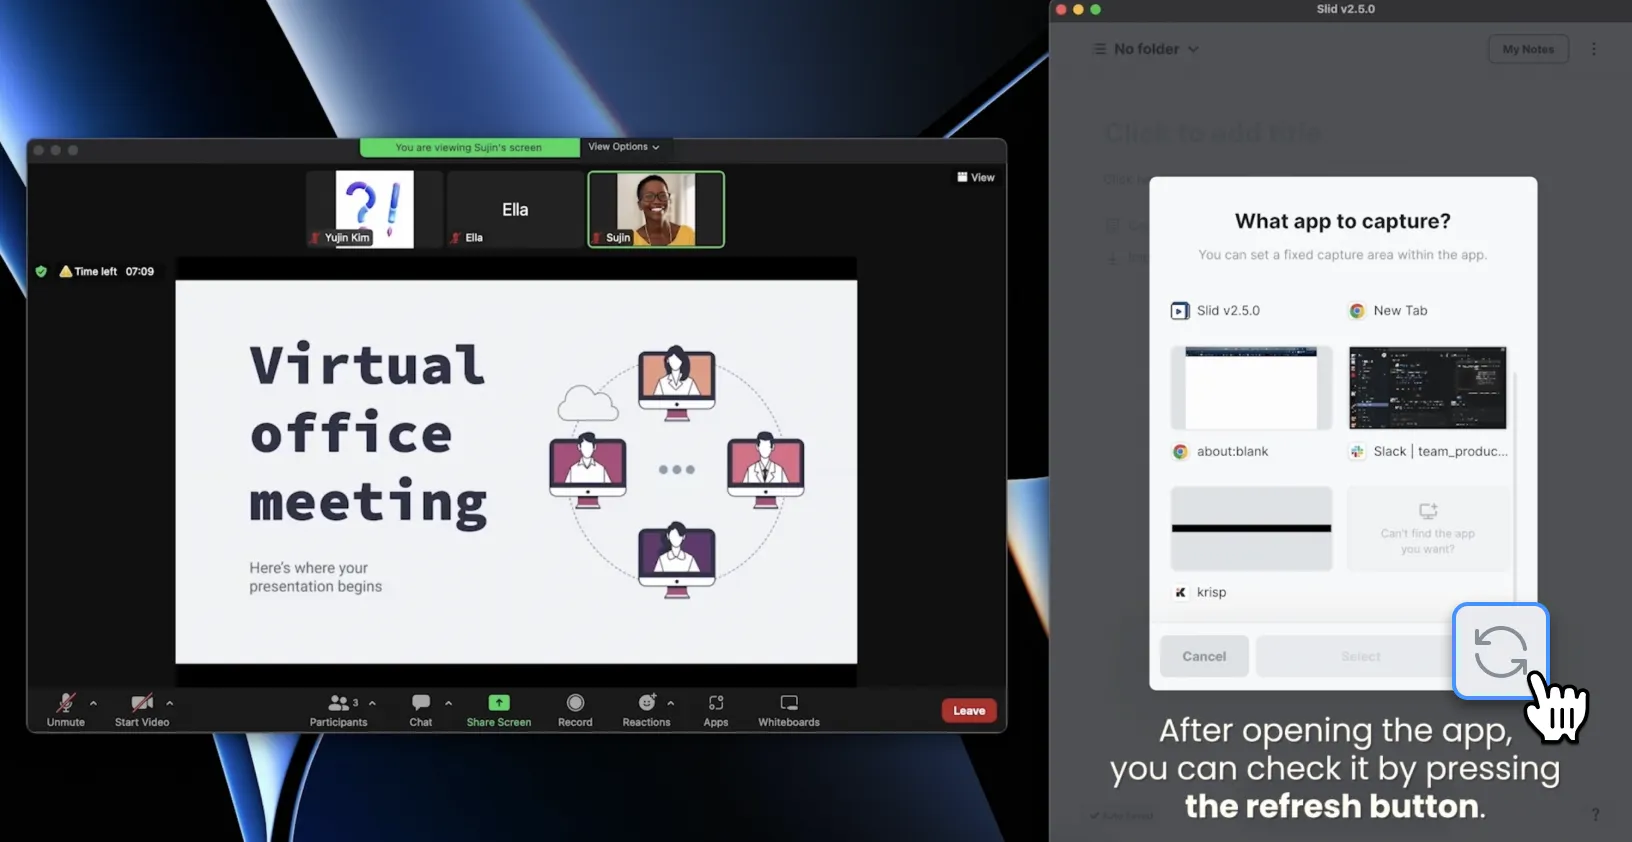Open the three-dot more menu in Slid

[x=1594, y=49]
